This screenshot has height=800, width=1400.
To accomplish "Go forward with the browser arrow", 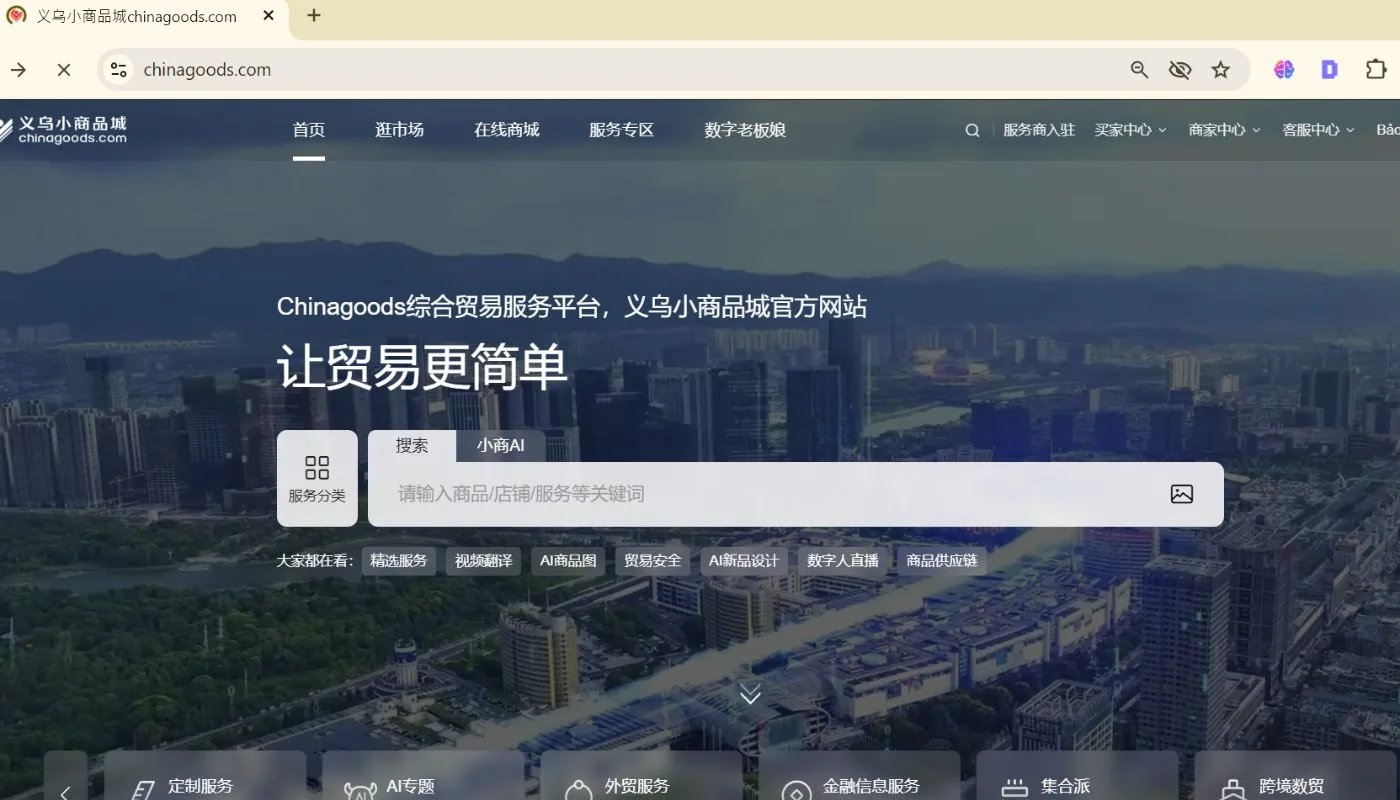I will click(x=18, y=69).
